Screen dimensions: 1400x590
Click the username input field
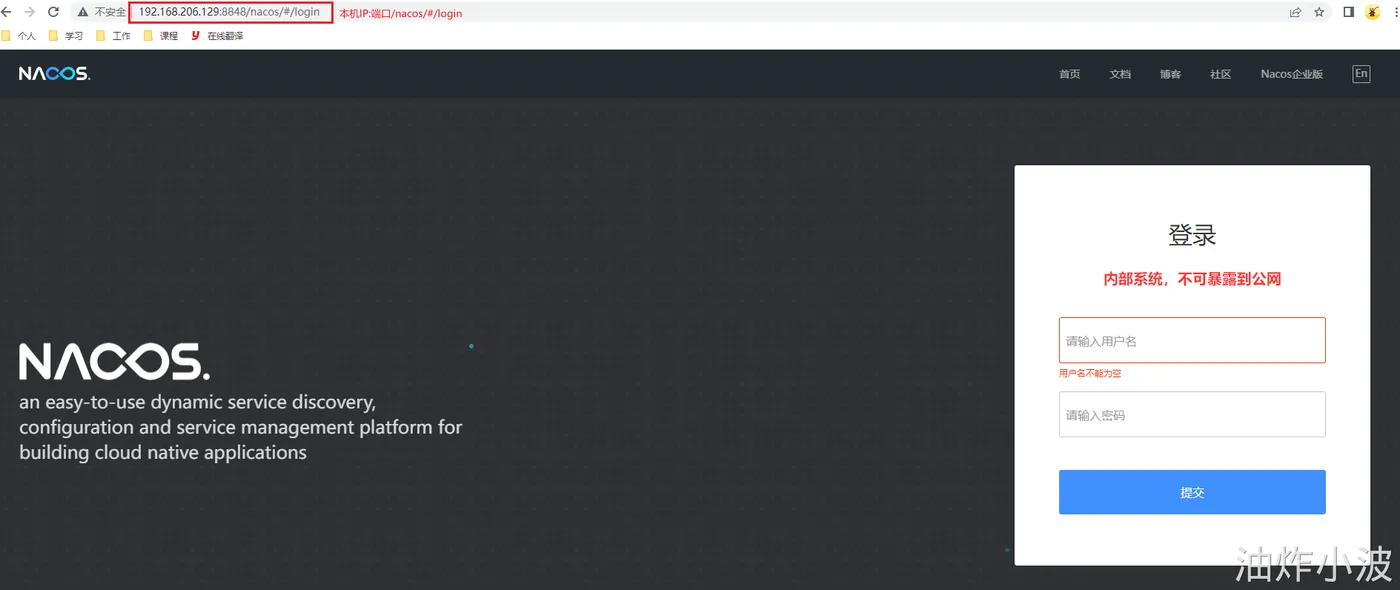tap(1192, 340)
